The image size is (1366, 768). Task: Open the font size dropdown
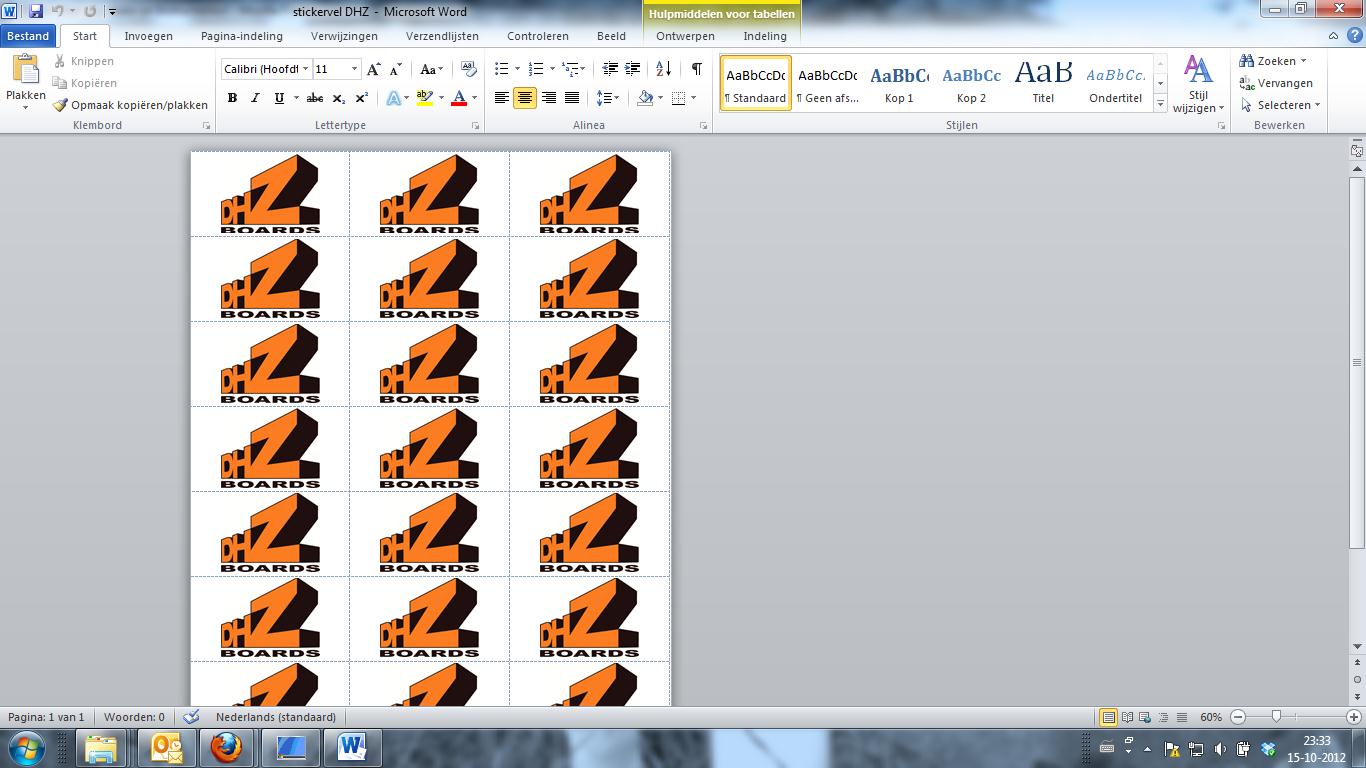tap(354, 69)
